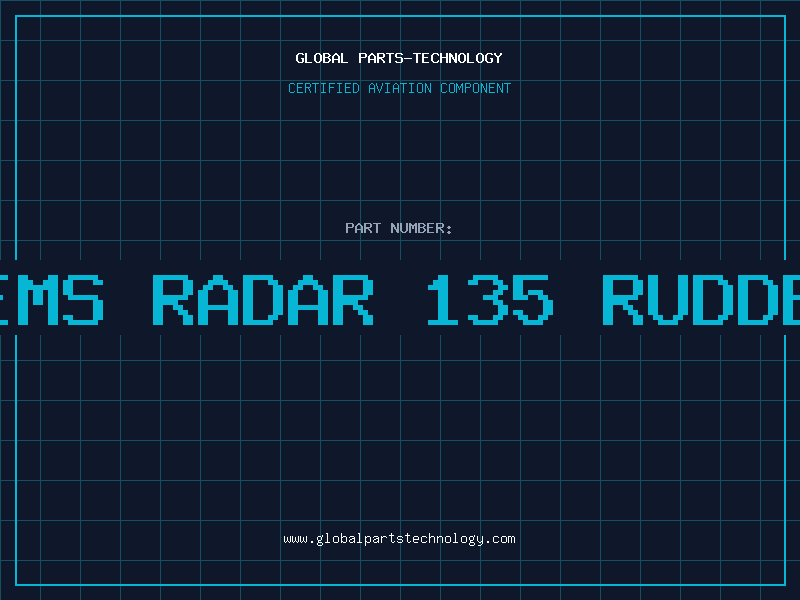
Task: Click the large '135' number
Action: [x=490, y=299]
